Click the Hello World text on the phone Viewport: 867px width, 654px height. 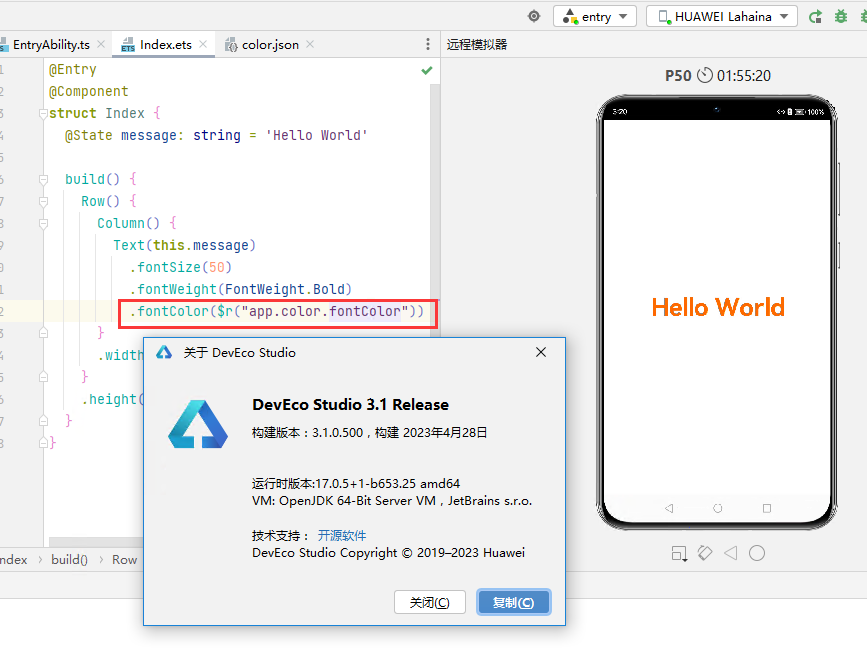coord(718,307)
